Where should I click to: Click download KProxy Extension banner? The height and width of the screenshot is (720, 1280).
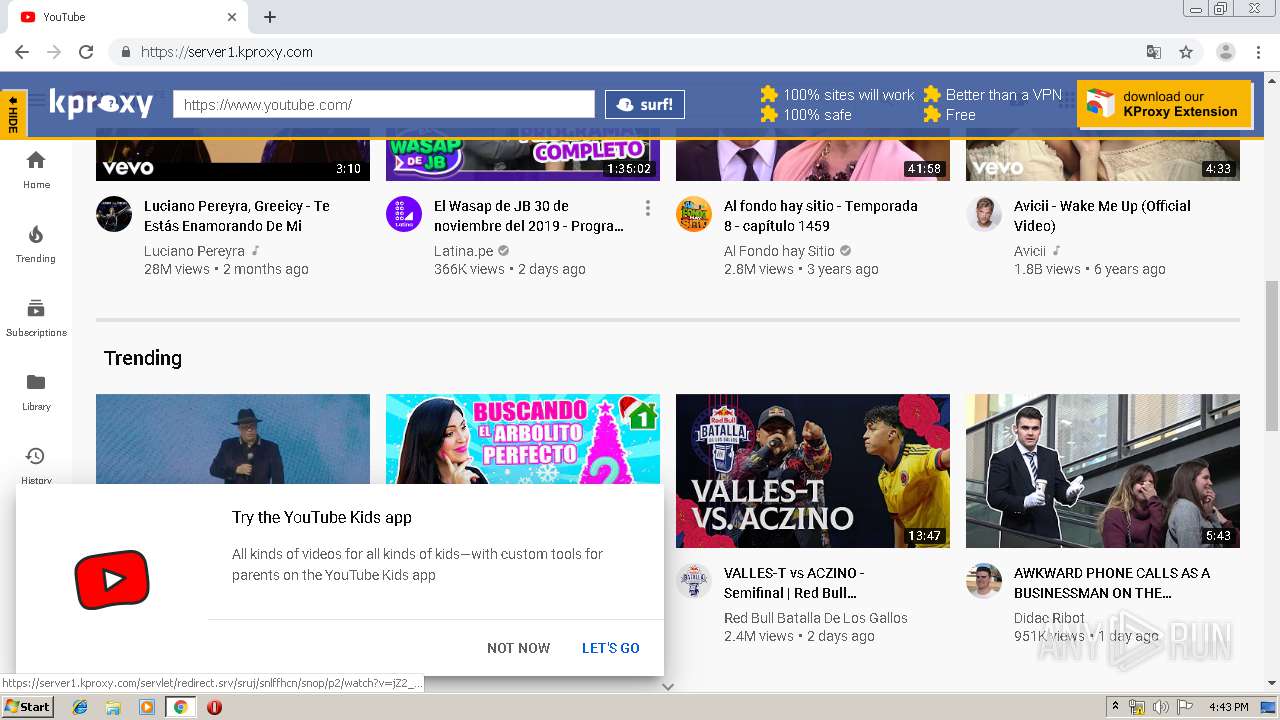click(1164, 104)
